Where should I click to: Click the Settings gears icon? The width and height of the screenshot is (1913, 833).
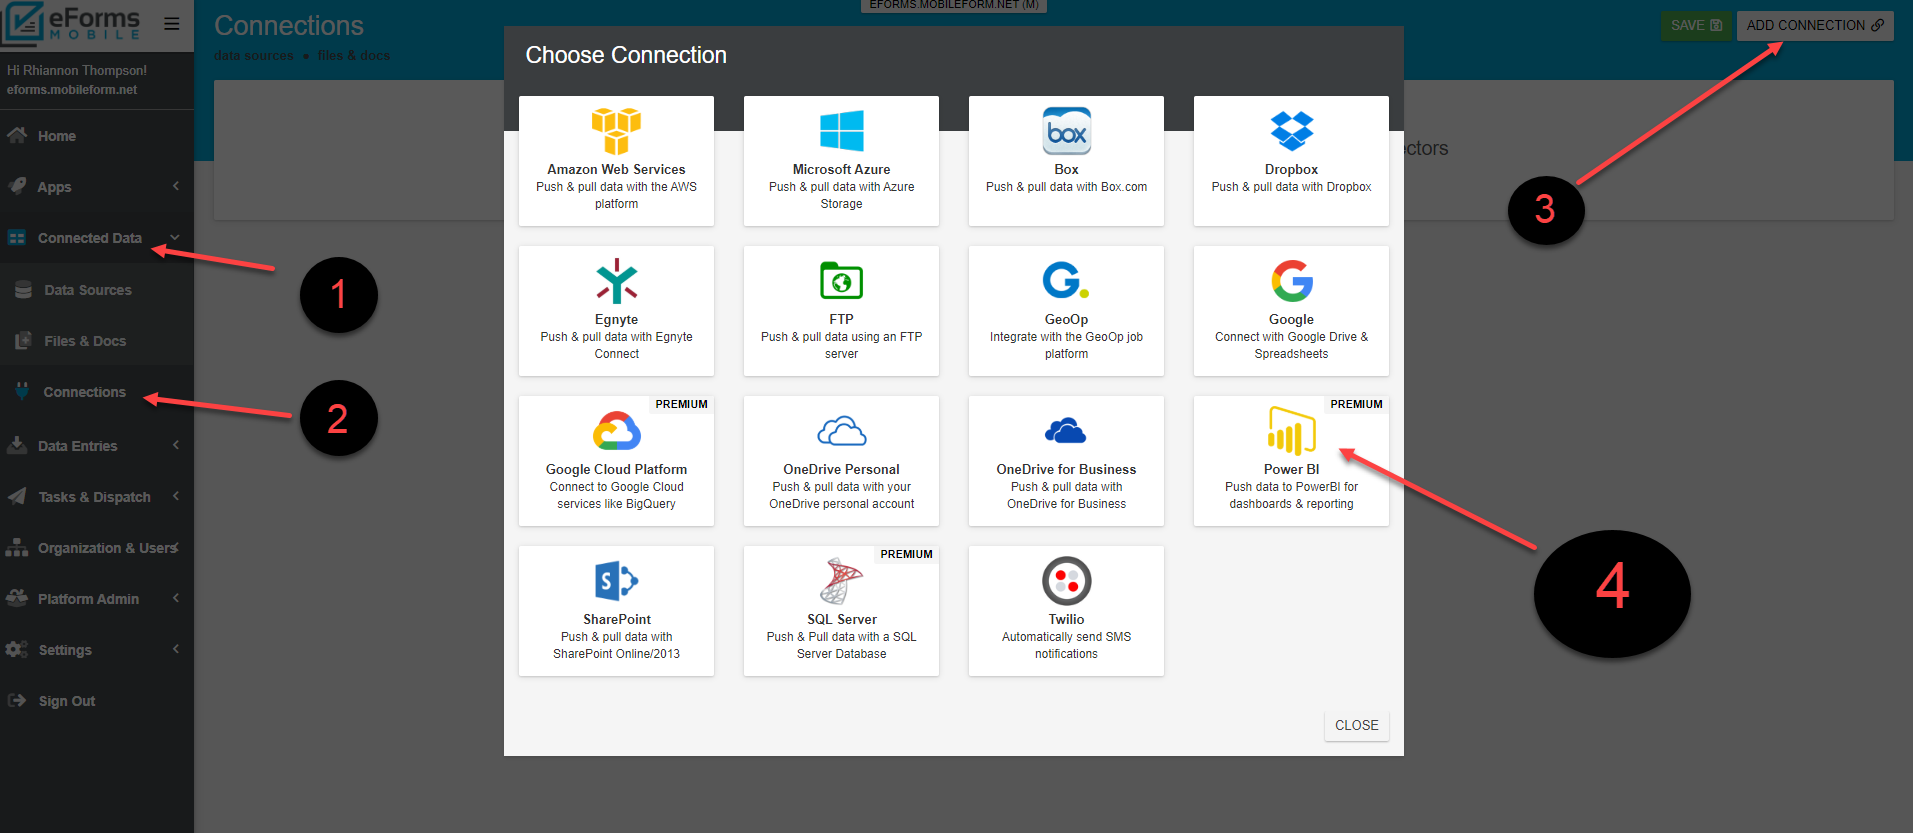[x=17, y=649]
